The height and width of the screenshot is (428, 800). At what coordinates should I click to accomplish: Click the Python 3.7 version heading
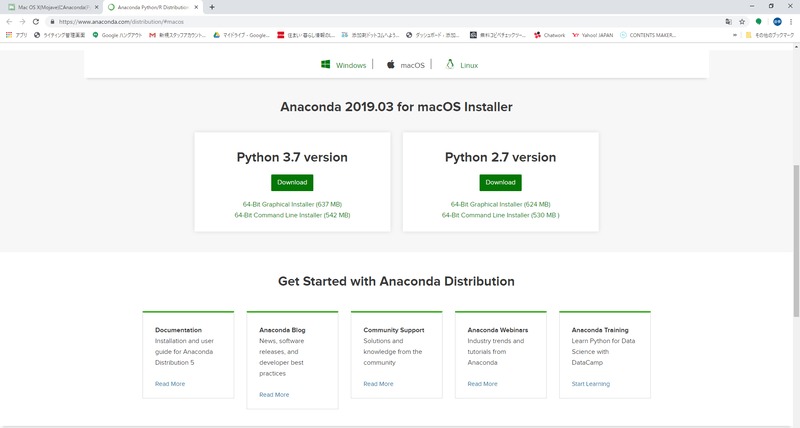[x=292, y=157]
